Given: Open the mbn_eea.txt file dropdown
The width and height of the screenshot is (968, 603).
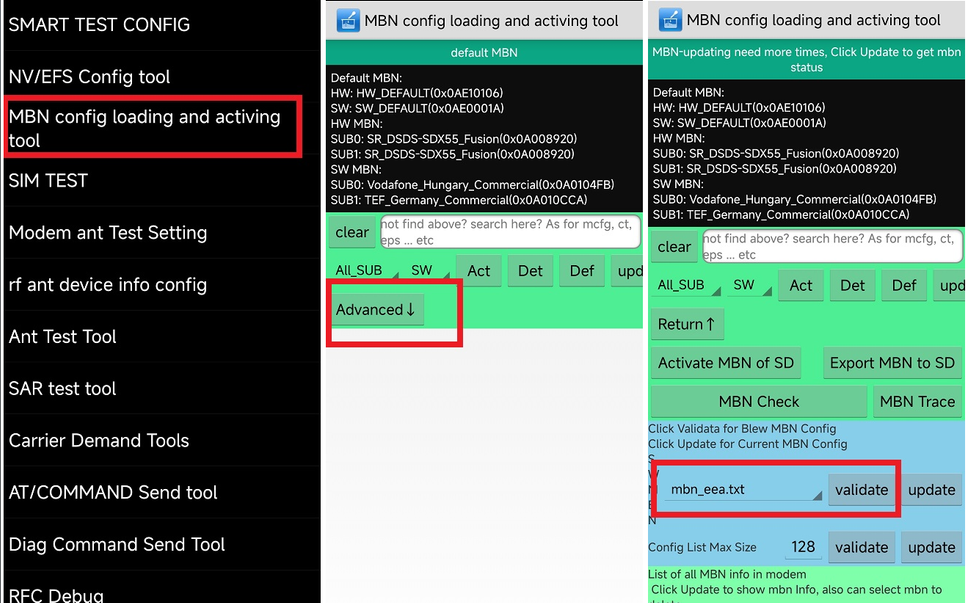Looking at the screenshot, I should (741, 490).
